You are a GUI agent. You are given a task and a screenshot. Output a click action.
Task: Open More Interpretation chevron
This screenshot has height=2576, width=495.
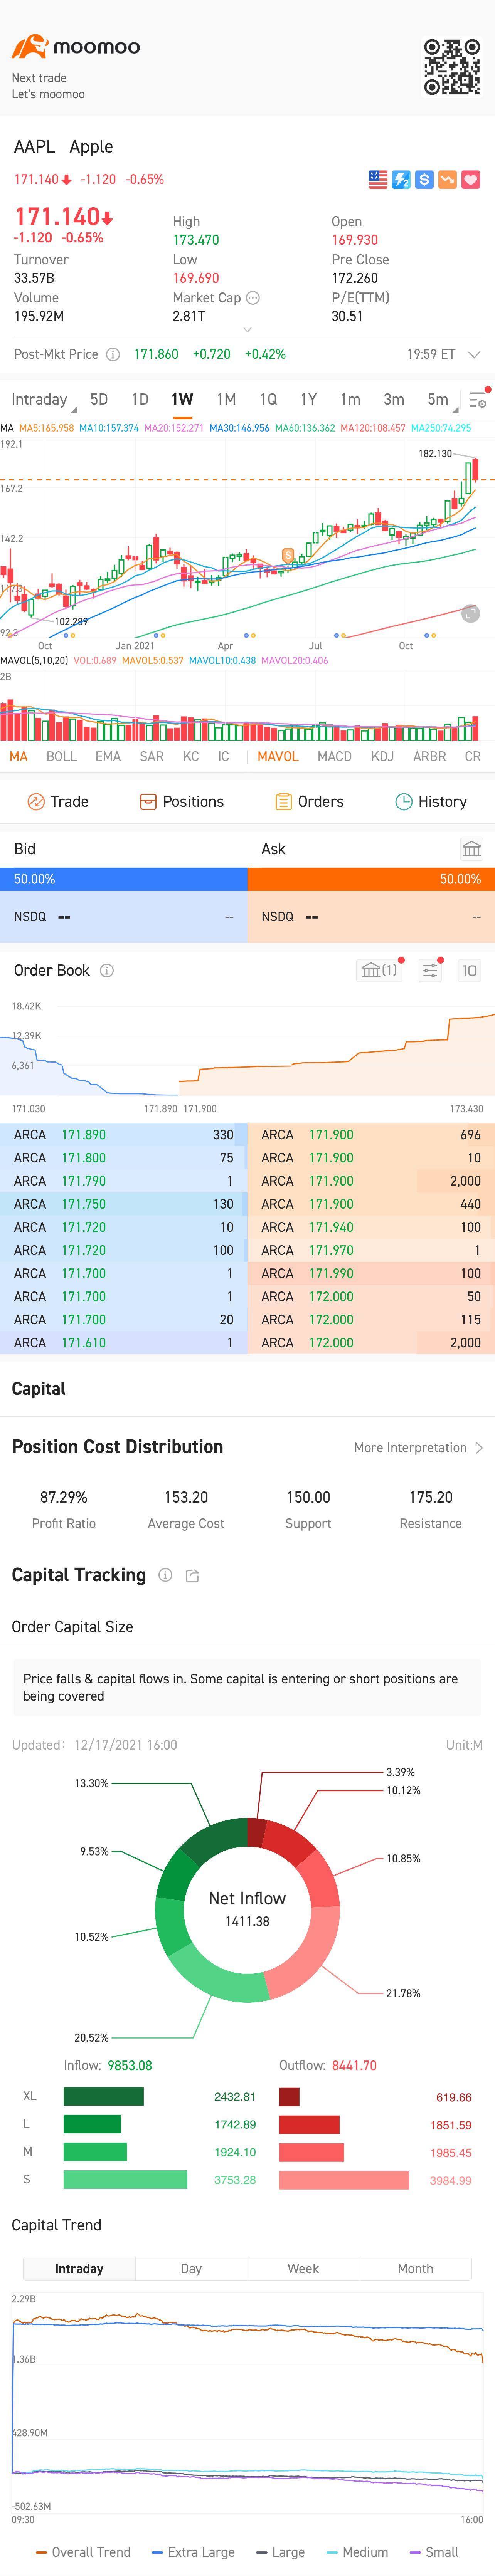(x=479, y=1447)
